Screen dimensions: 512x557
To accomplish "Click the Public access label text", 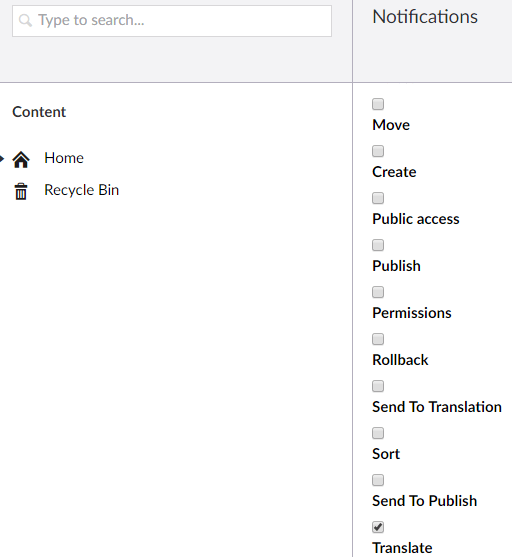I will click(x=416, y=219).
